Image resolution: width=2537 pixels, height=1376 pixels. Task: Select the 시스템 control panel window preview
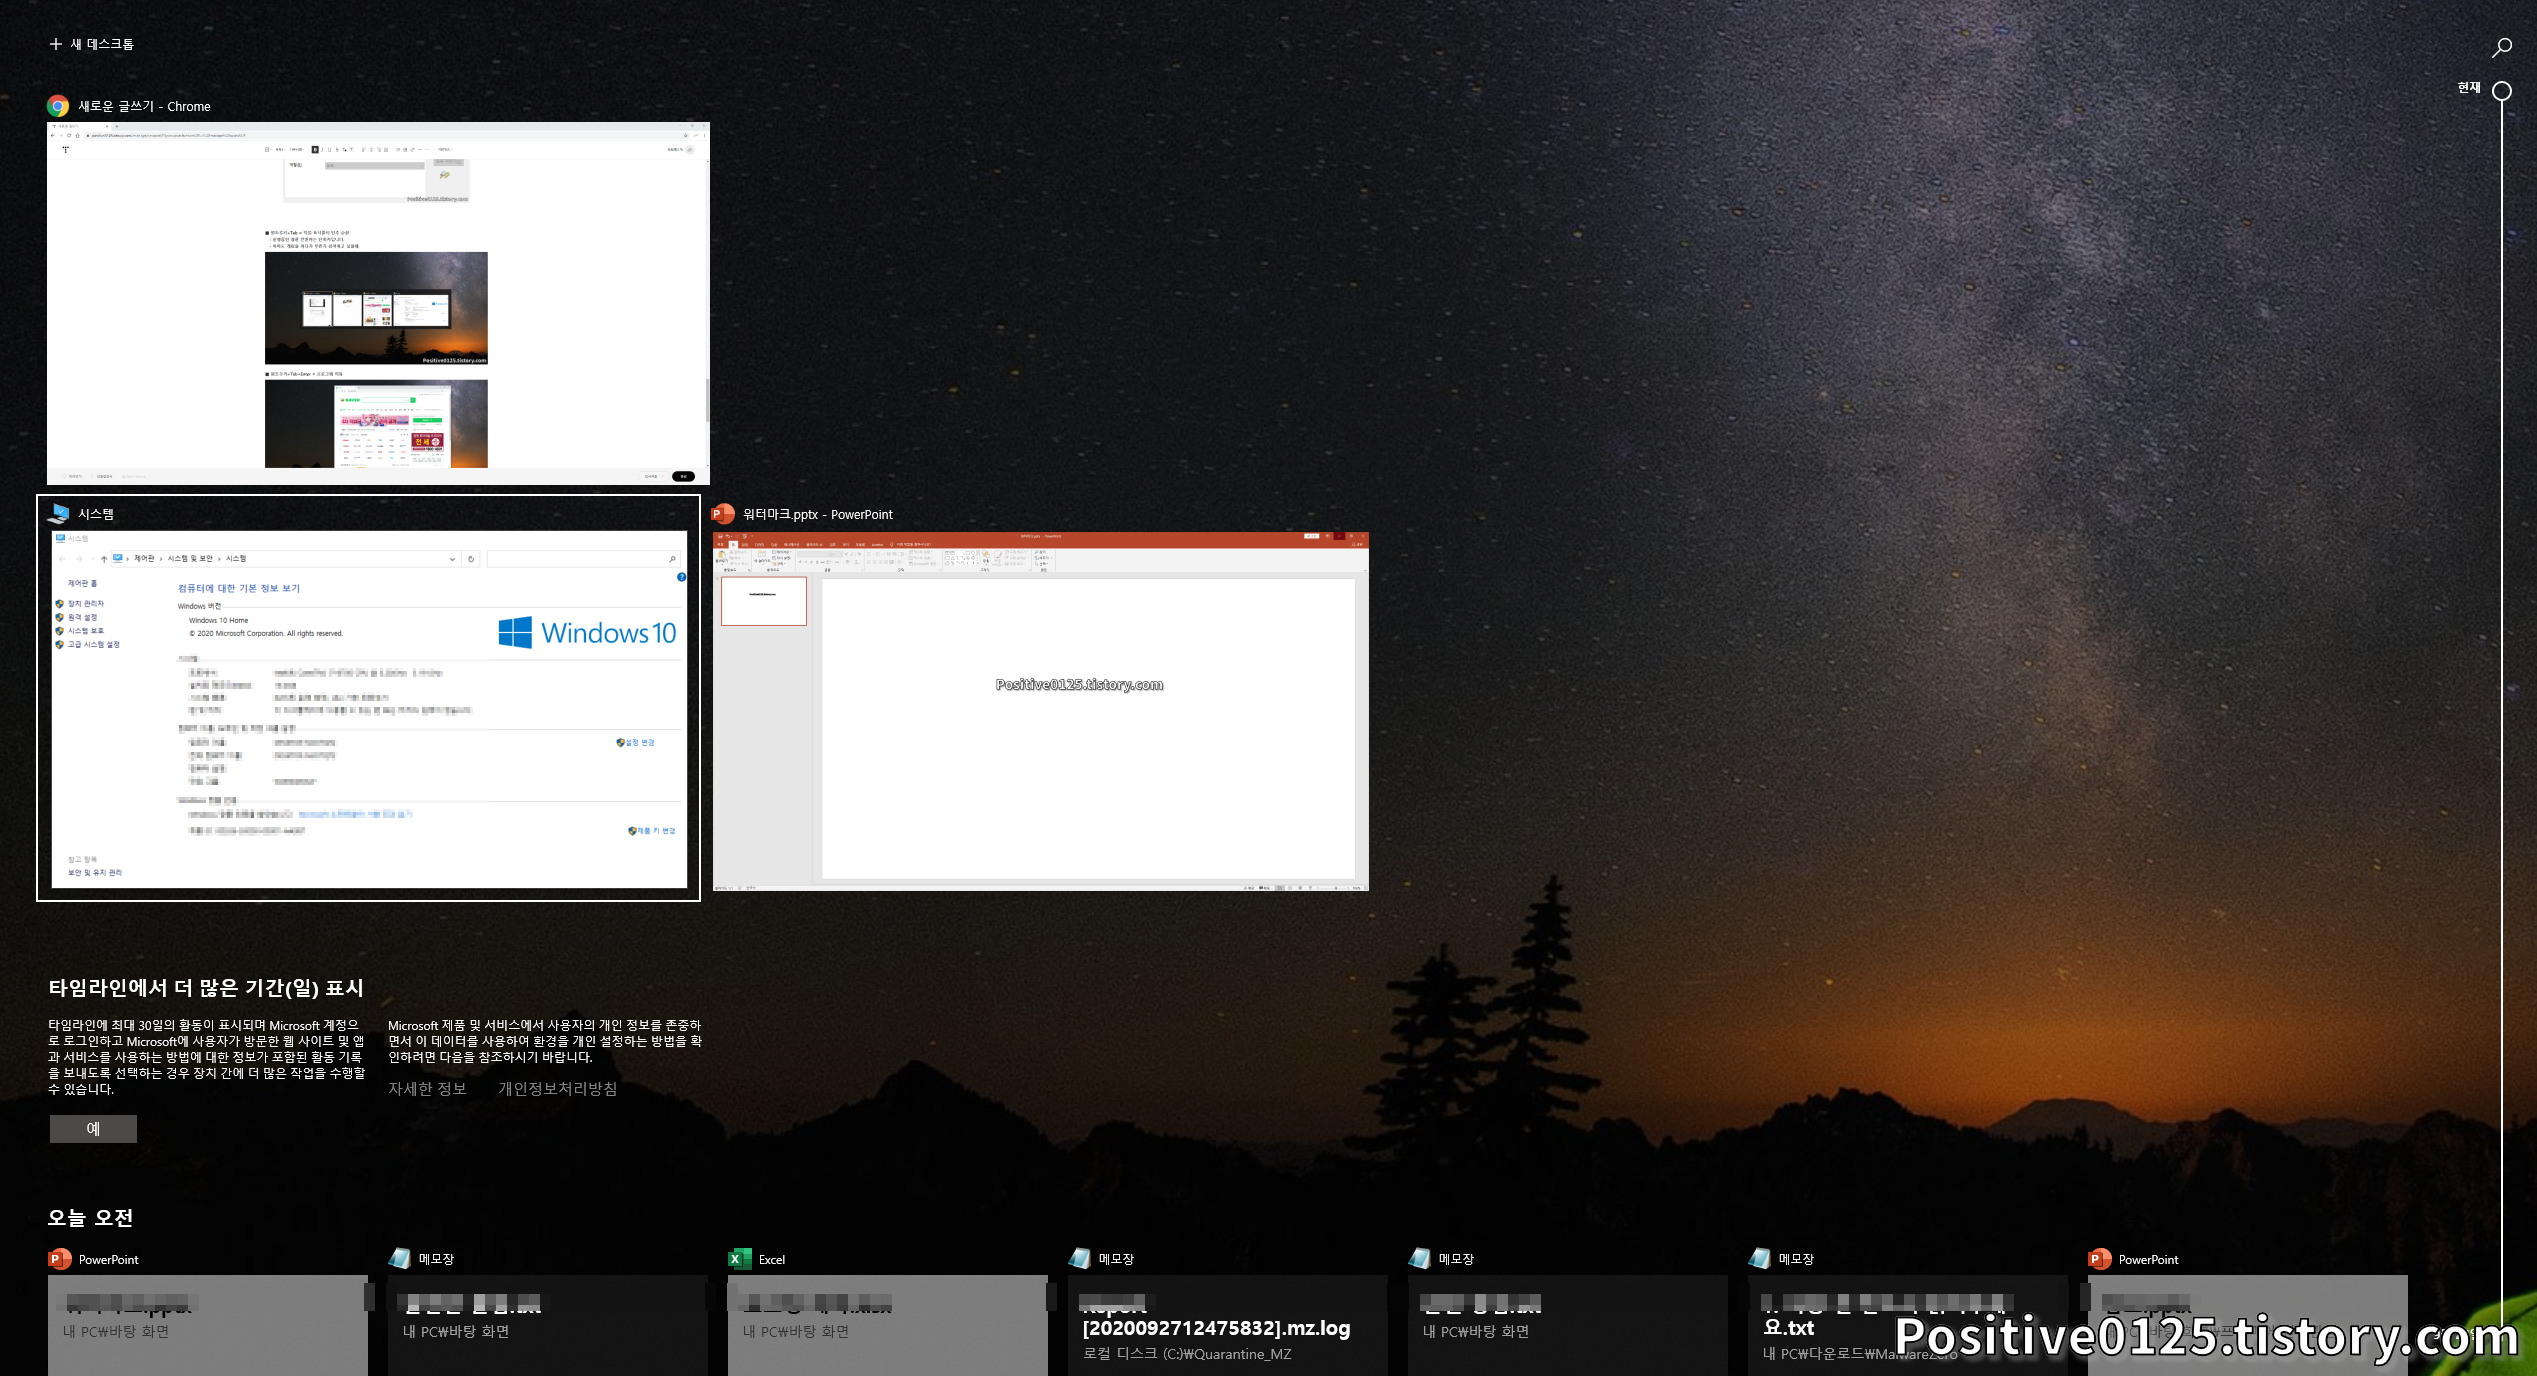pos(369,709)
